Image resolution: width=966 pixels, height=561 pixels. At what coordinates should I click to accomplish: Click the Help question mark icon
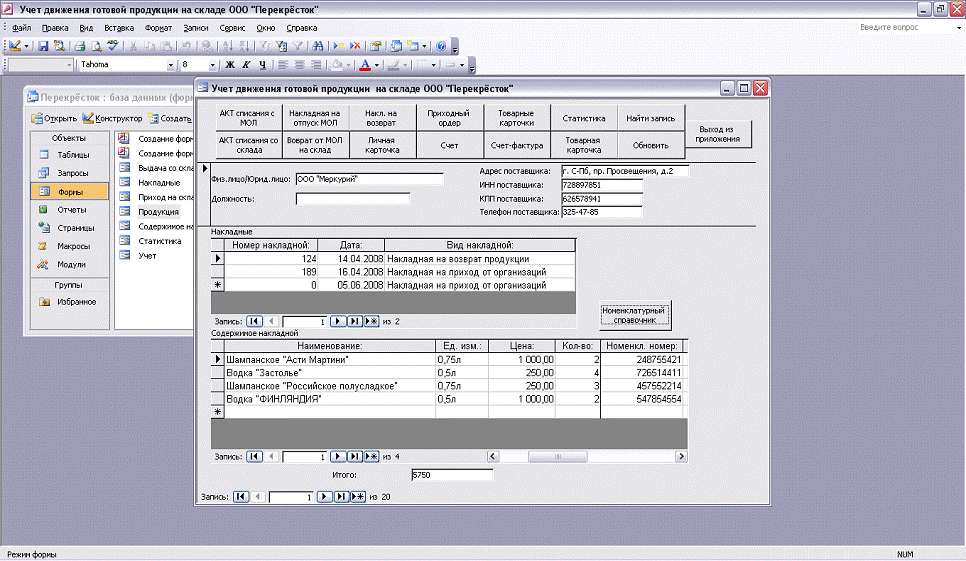441,46
